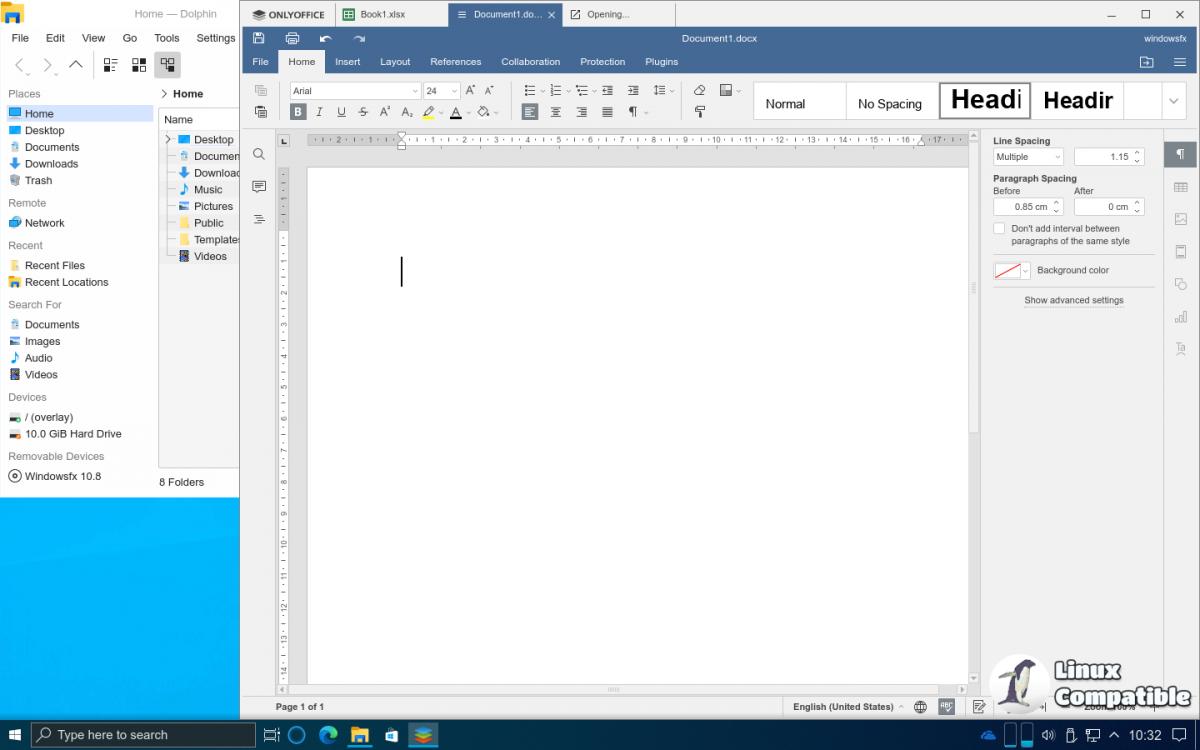The height and width of the screenshot is (750, 1200).
Task: Apply strikethrough using the toolbar icon
Action: point(363,112)
